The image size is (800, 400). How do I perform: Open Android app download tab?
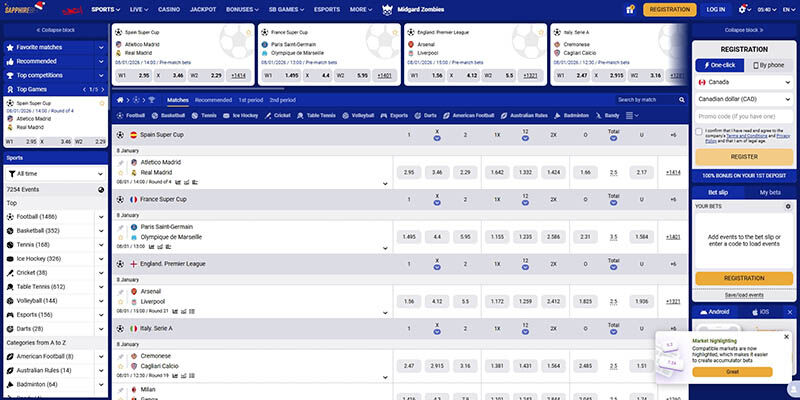pos(714,312)
